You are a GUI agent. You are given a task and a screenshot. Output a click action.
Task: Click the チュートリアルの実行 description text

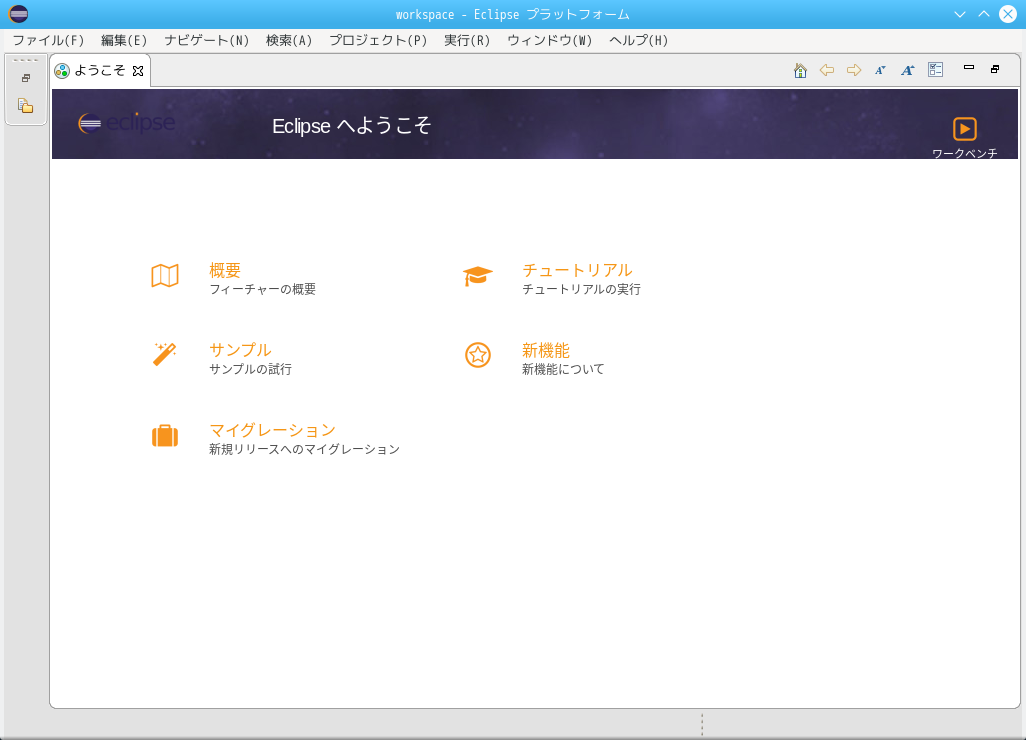click(581, 289)
